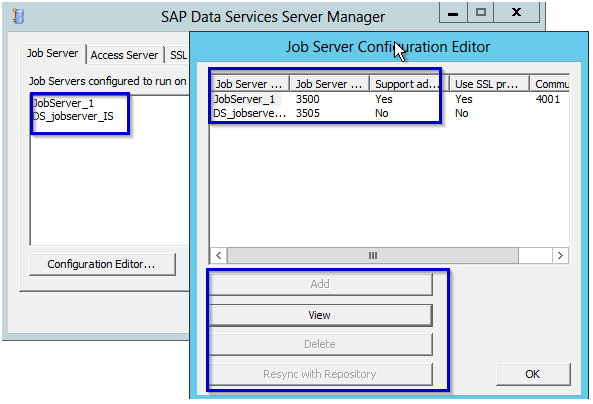
Task: Click the Job Server name column header
Action: click(250, 84)
